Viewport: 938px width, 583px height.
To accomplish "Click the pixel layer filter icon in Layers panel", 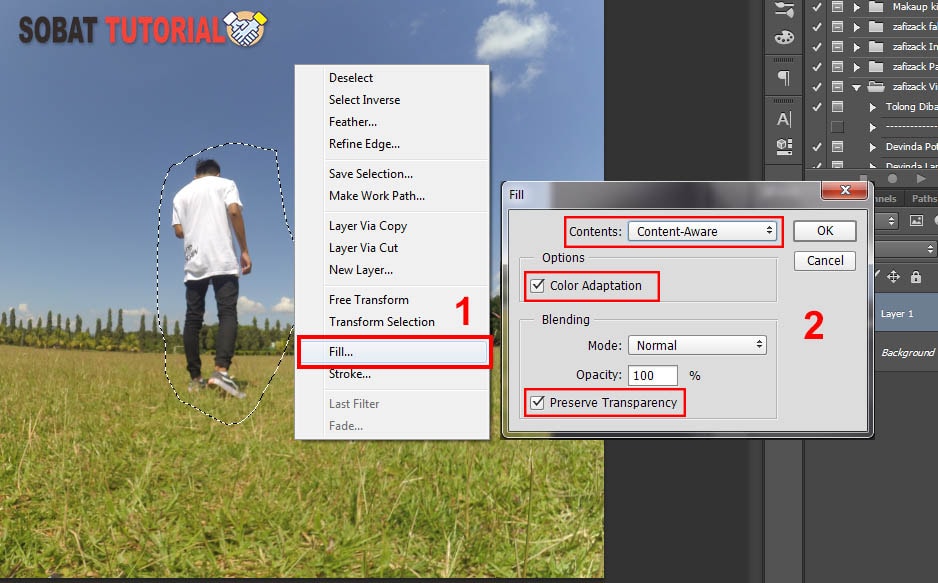I will (x=916, y=221).
